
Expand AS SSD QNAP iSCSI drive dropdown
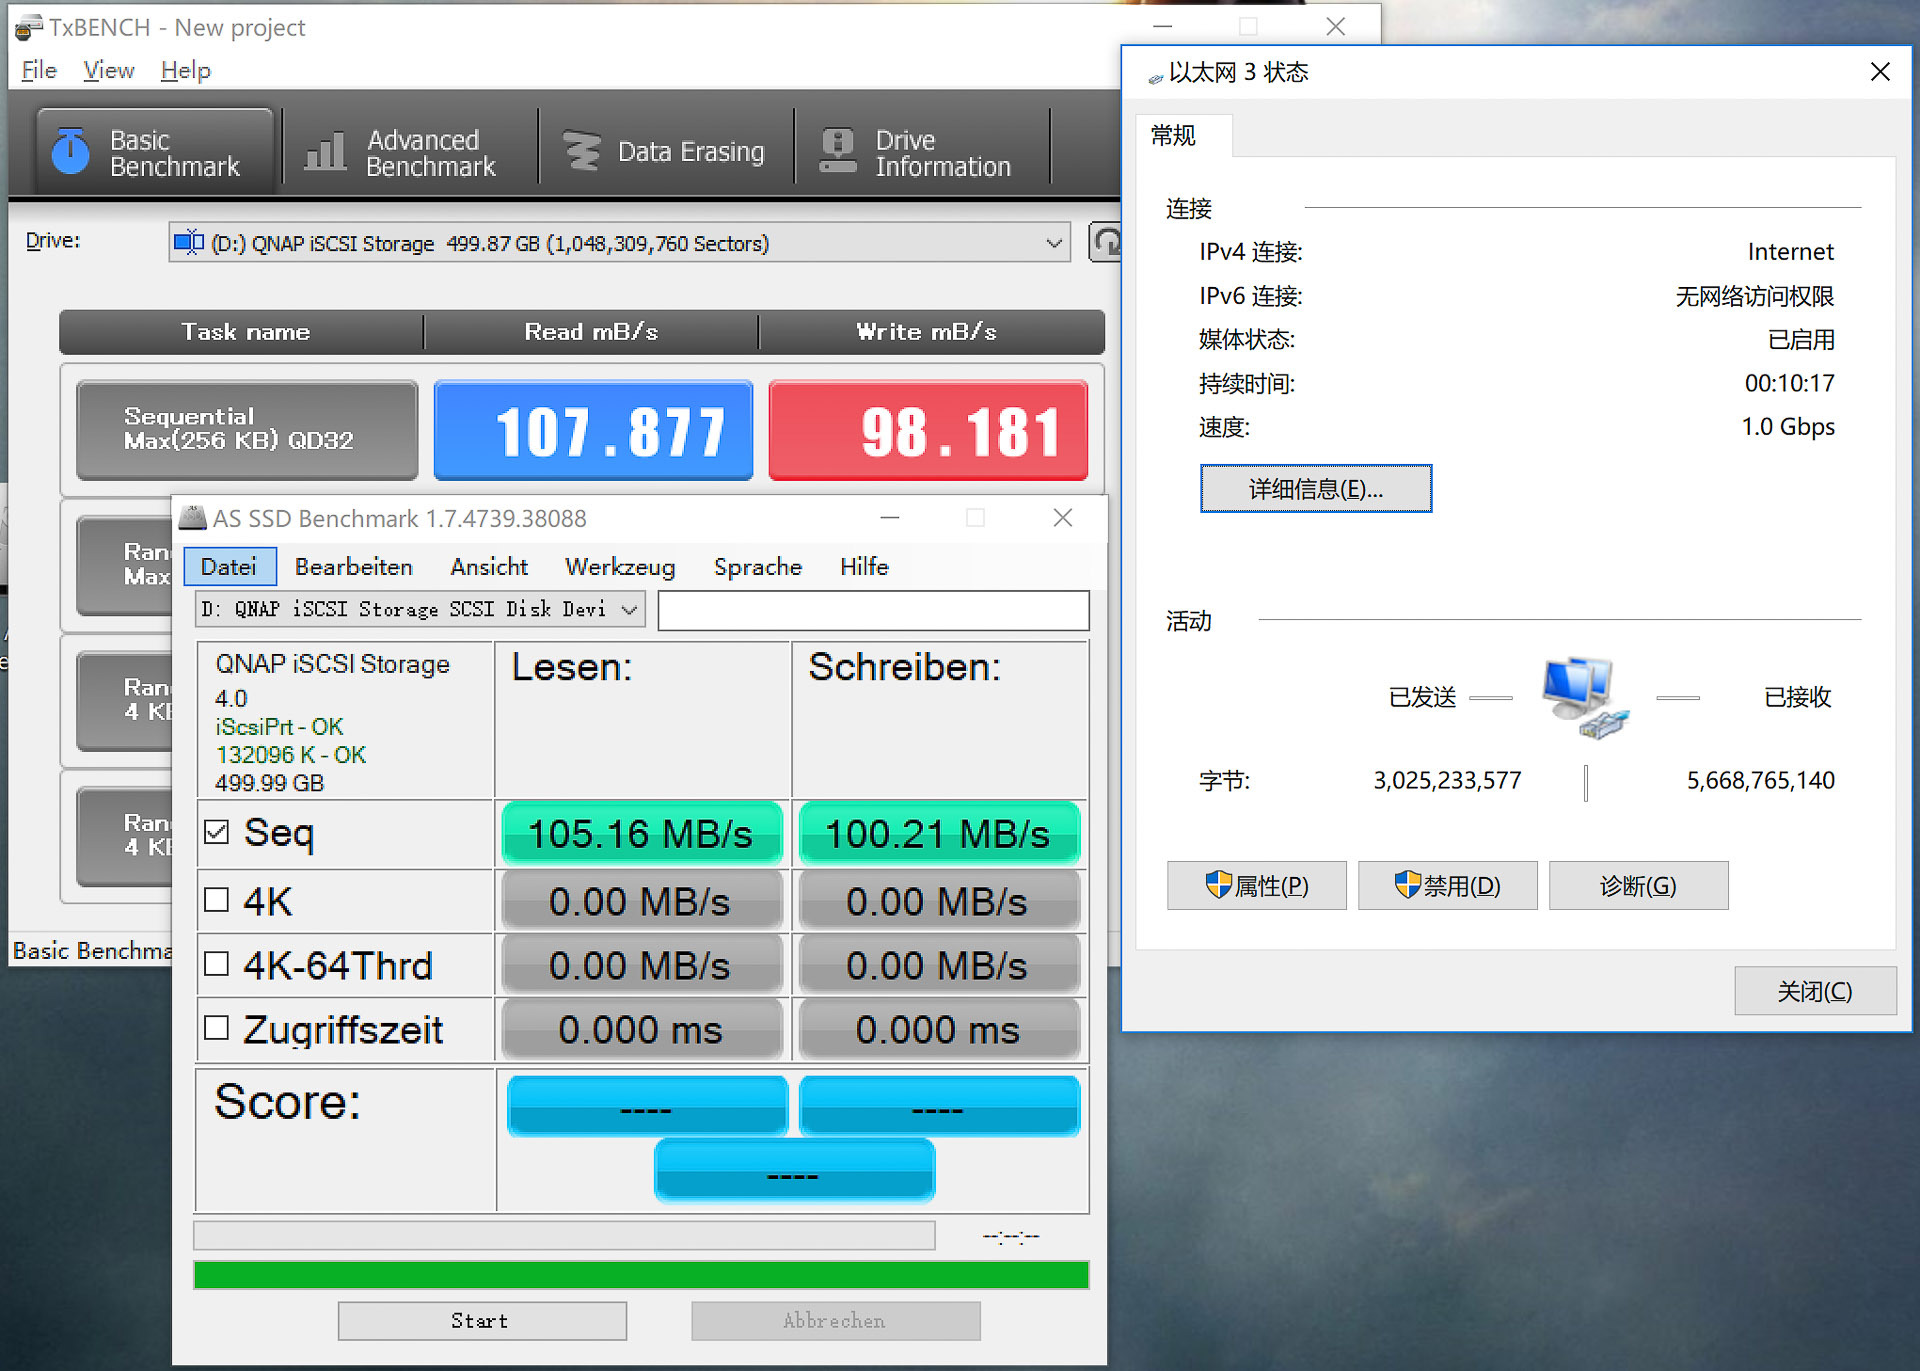click(629, 609)
